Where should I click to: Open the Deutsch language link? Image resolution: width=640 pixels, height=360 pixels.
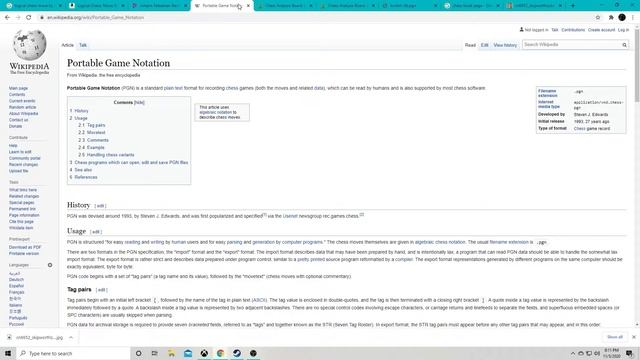click(16, 280)
